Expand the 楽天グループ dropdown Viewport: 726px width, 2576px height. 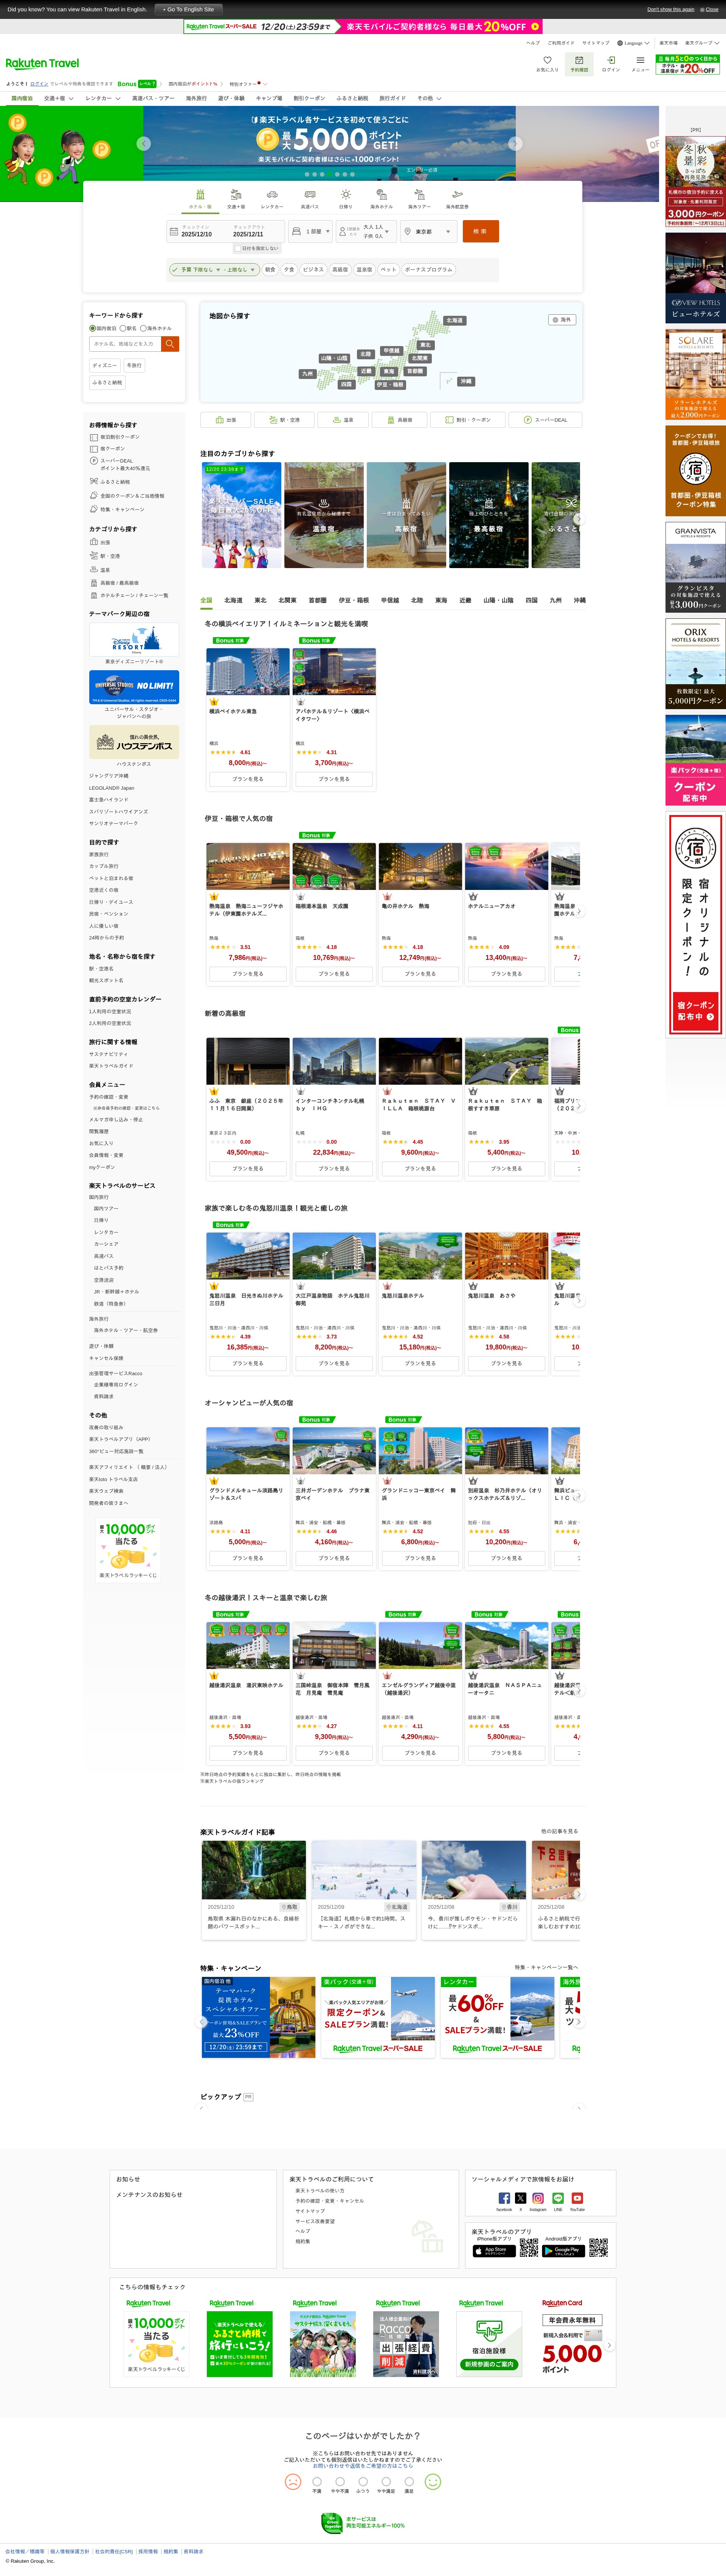703,43
